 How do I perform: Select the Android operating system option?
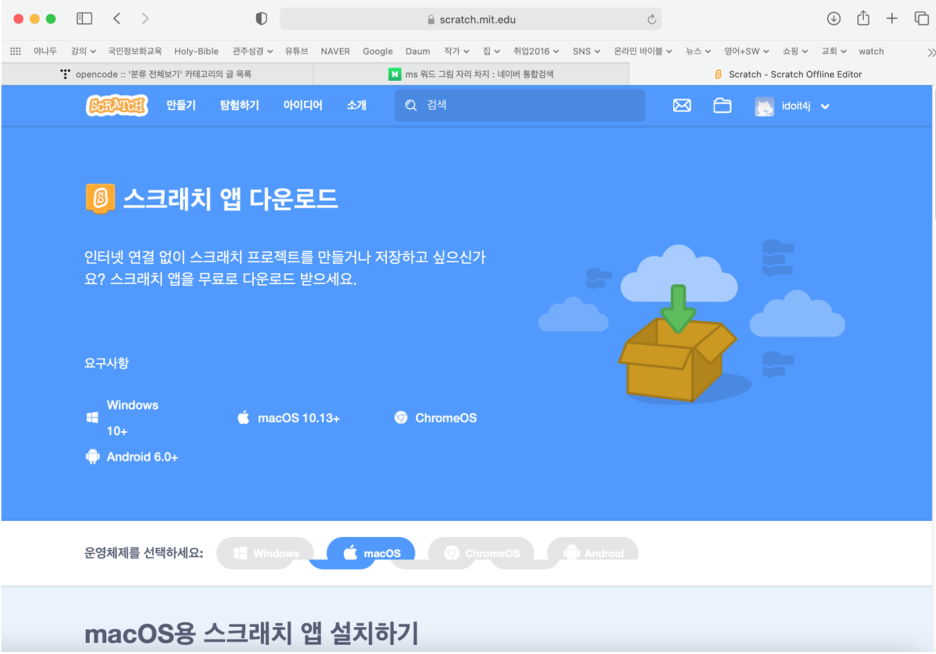point(592,553)
